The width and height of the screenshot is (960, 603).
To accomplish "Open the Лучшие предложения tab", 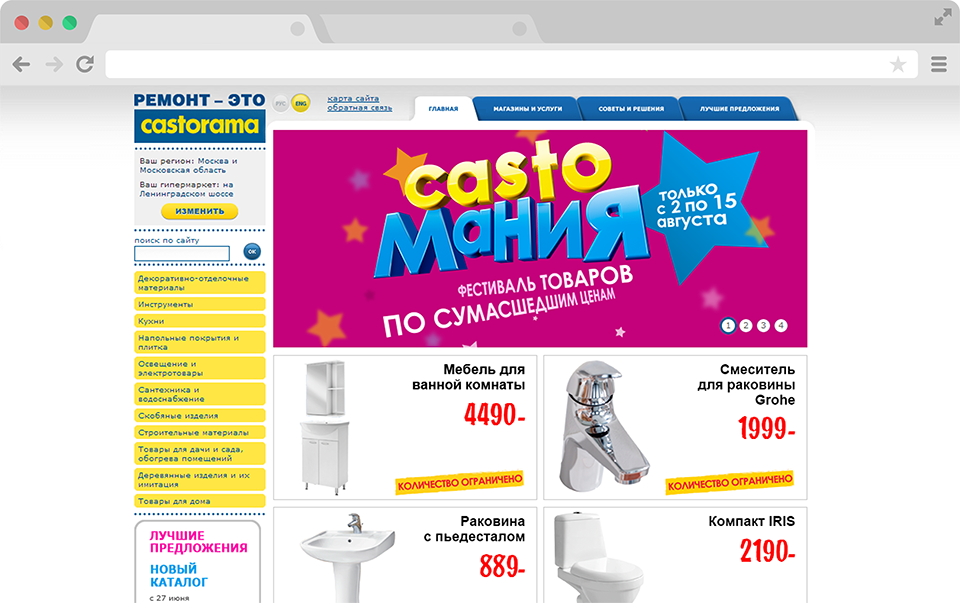I will point(739,108).
